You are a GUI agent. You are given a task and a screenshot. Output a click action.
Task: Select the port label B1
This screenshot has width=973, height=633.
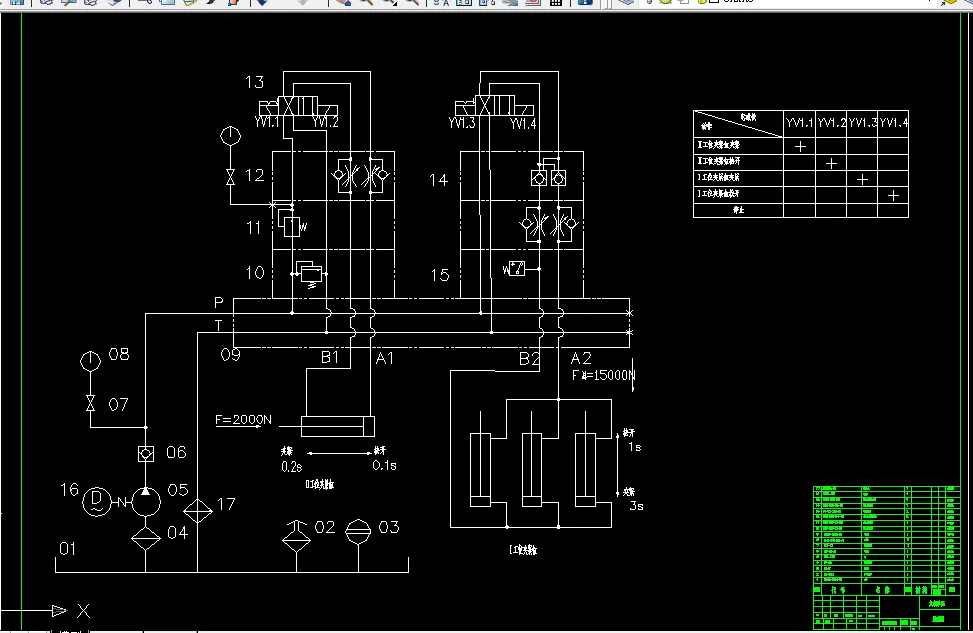click(x=330, y=357)
